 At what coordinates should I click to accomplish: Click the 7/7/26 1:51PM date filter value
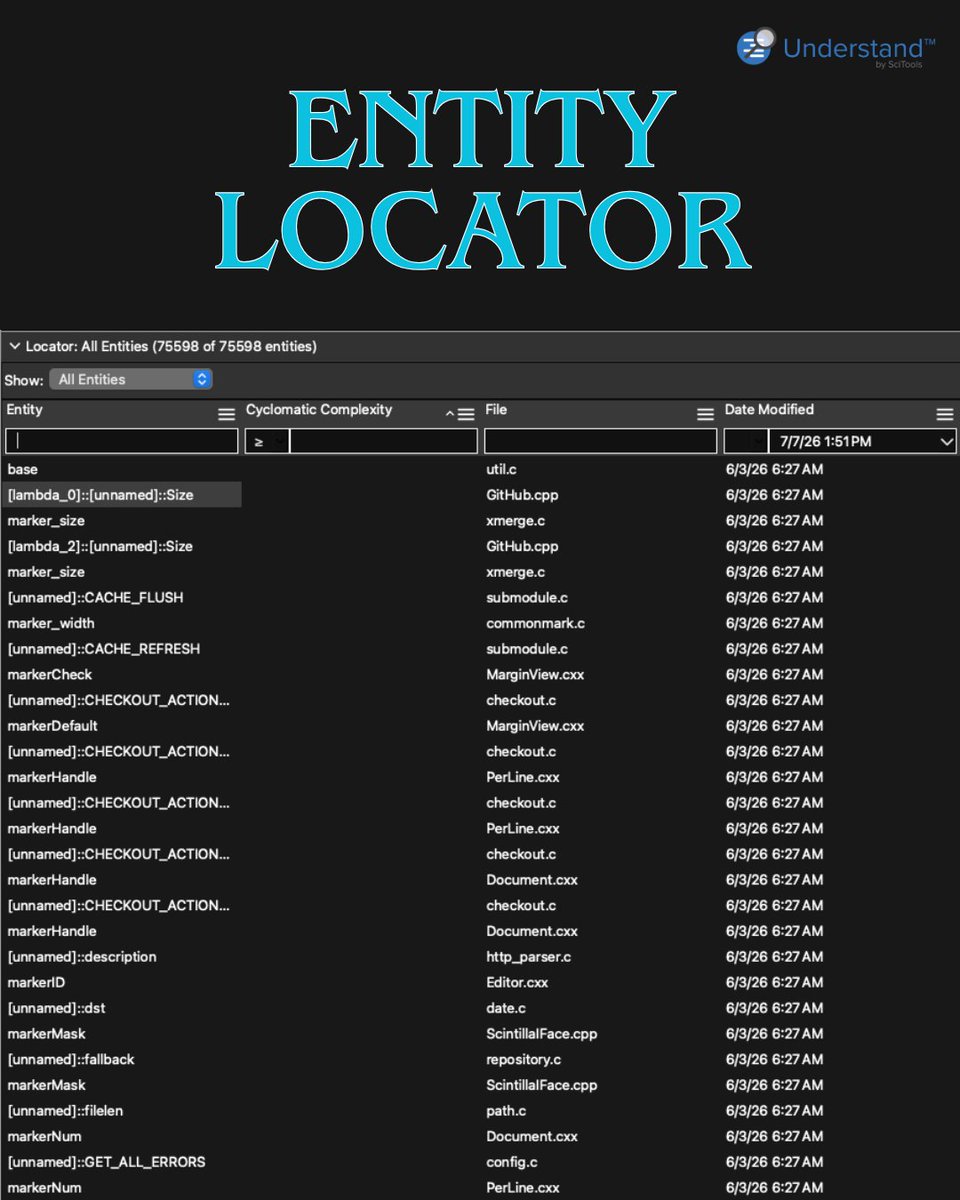(x=825, y=442)
